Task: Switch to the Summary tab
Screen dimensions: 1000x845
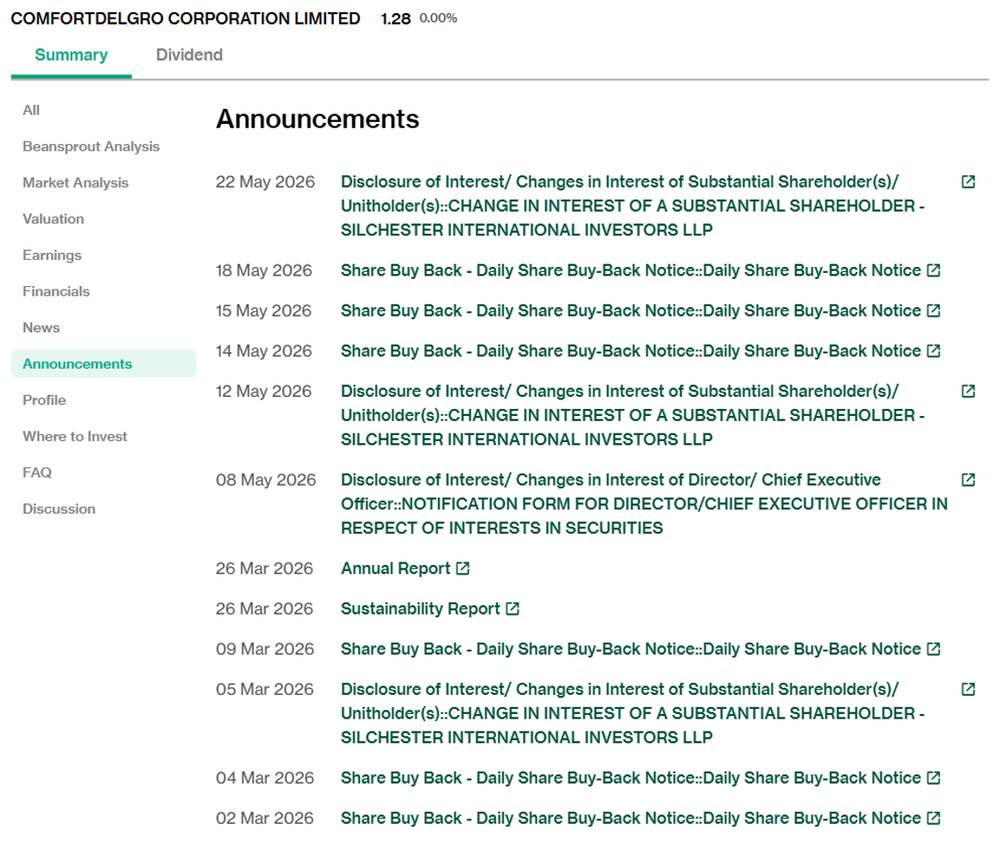Action: tap(71, 55)
